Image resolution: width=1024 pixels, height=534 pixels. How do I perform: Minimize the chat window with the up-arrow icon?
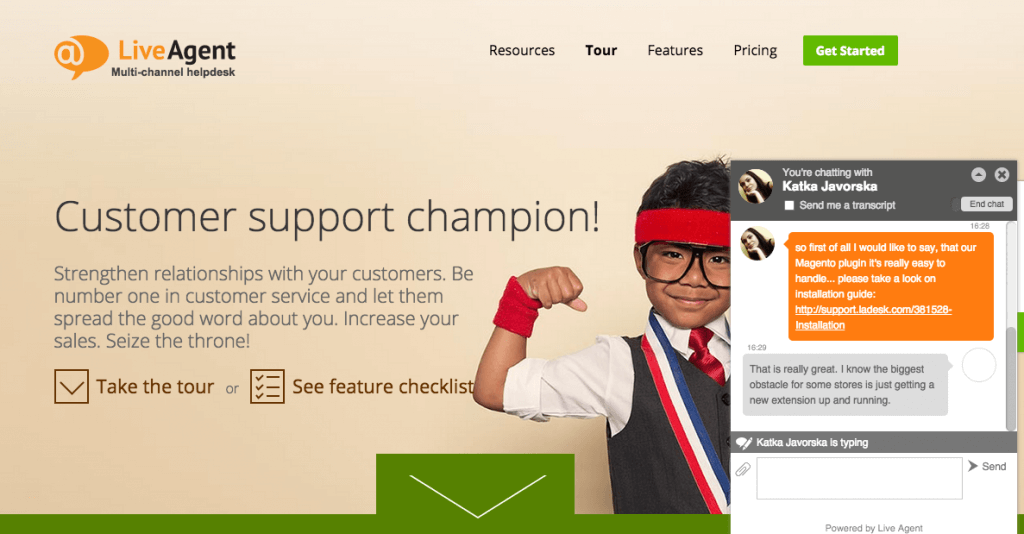click(978, 174)
